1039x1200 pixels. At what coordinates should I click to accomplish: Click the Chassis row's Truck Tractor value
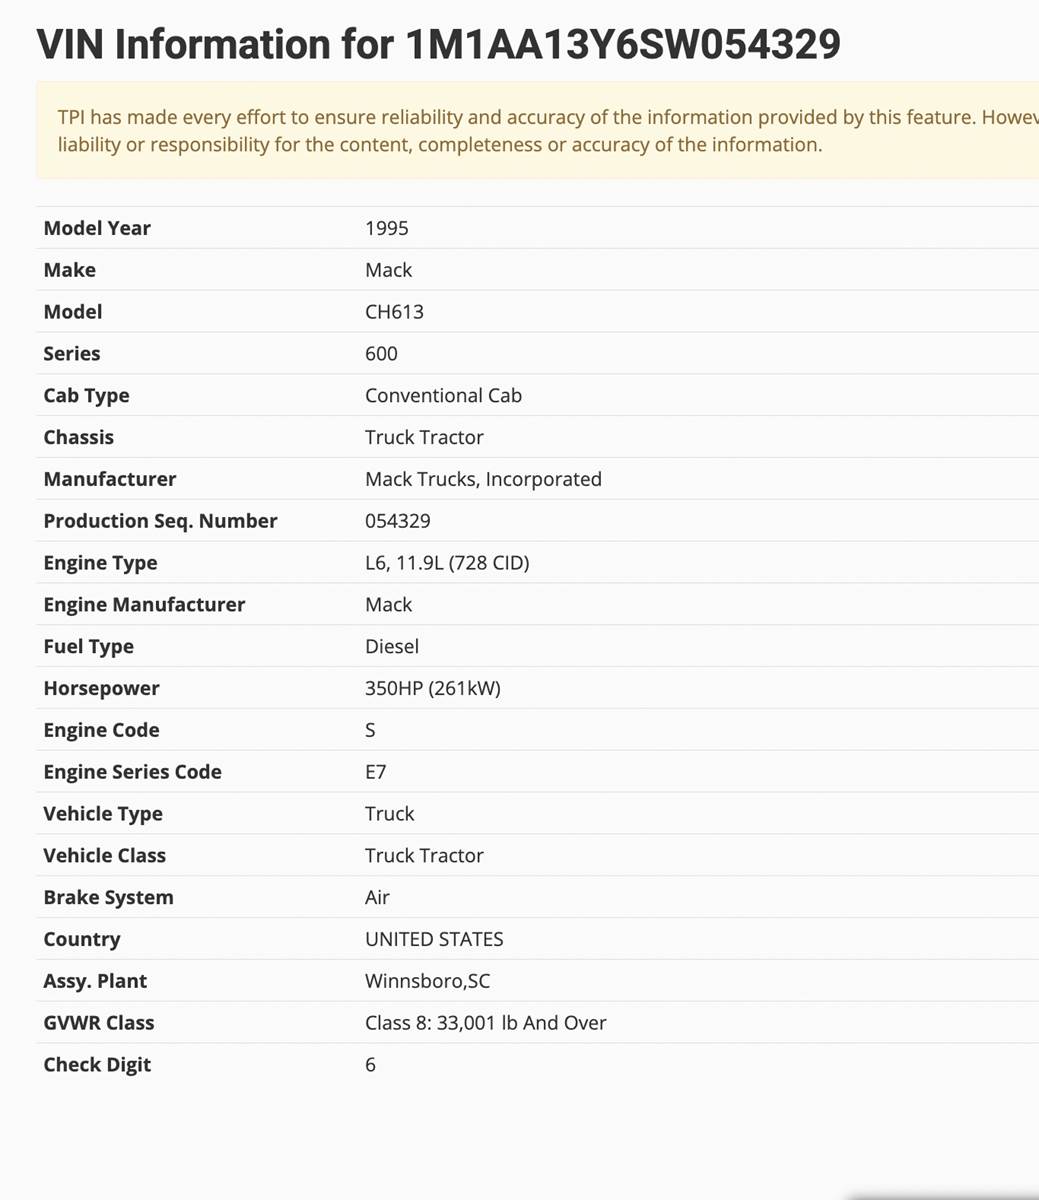click(x=424, y=438)
